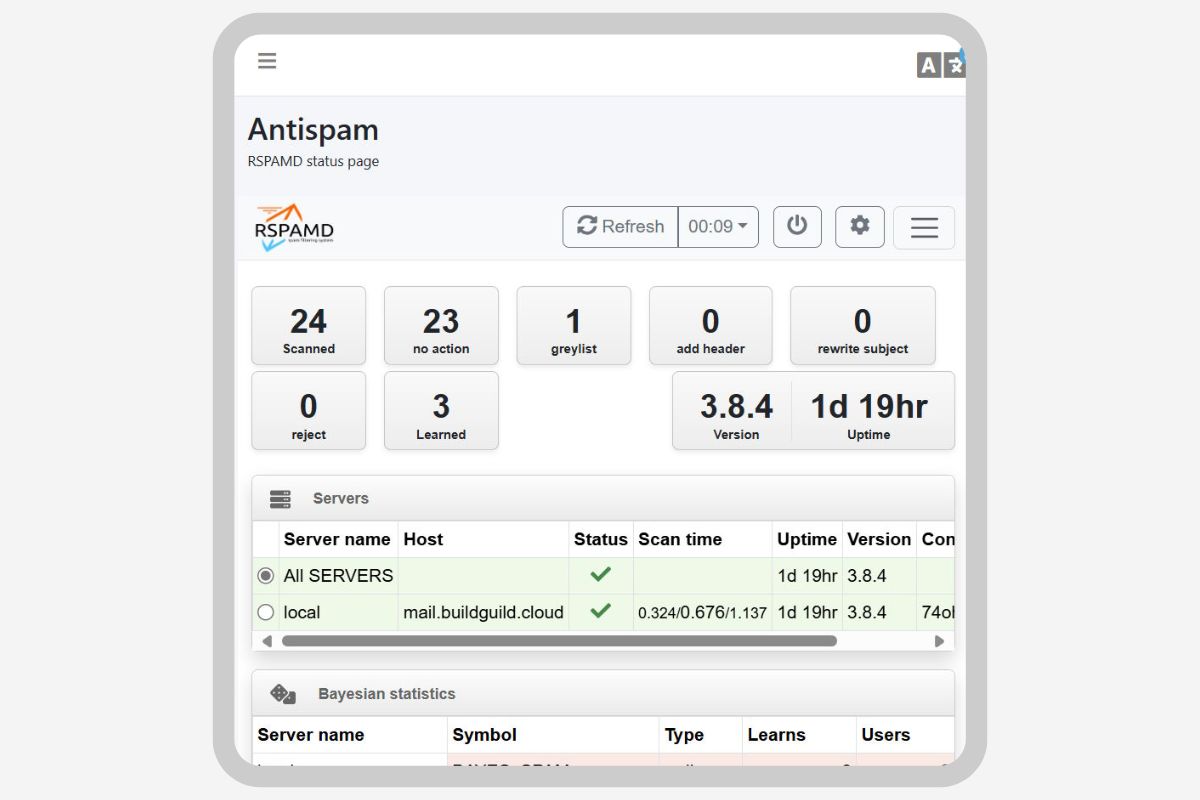Select the All SERVERS radio button

[266, 576]
